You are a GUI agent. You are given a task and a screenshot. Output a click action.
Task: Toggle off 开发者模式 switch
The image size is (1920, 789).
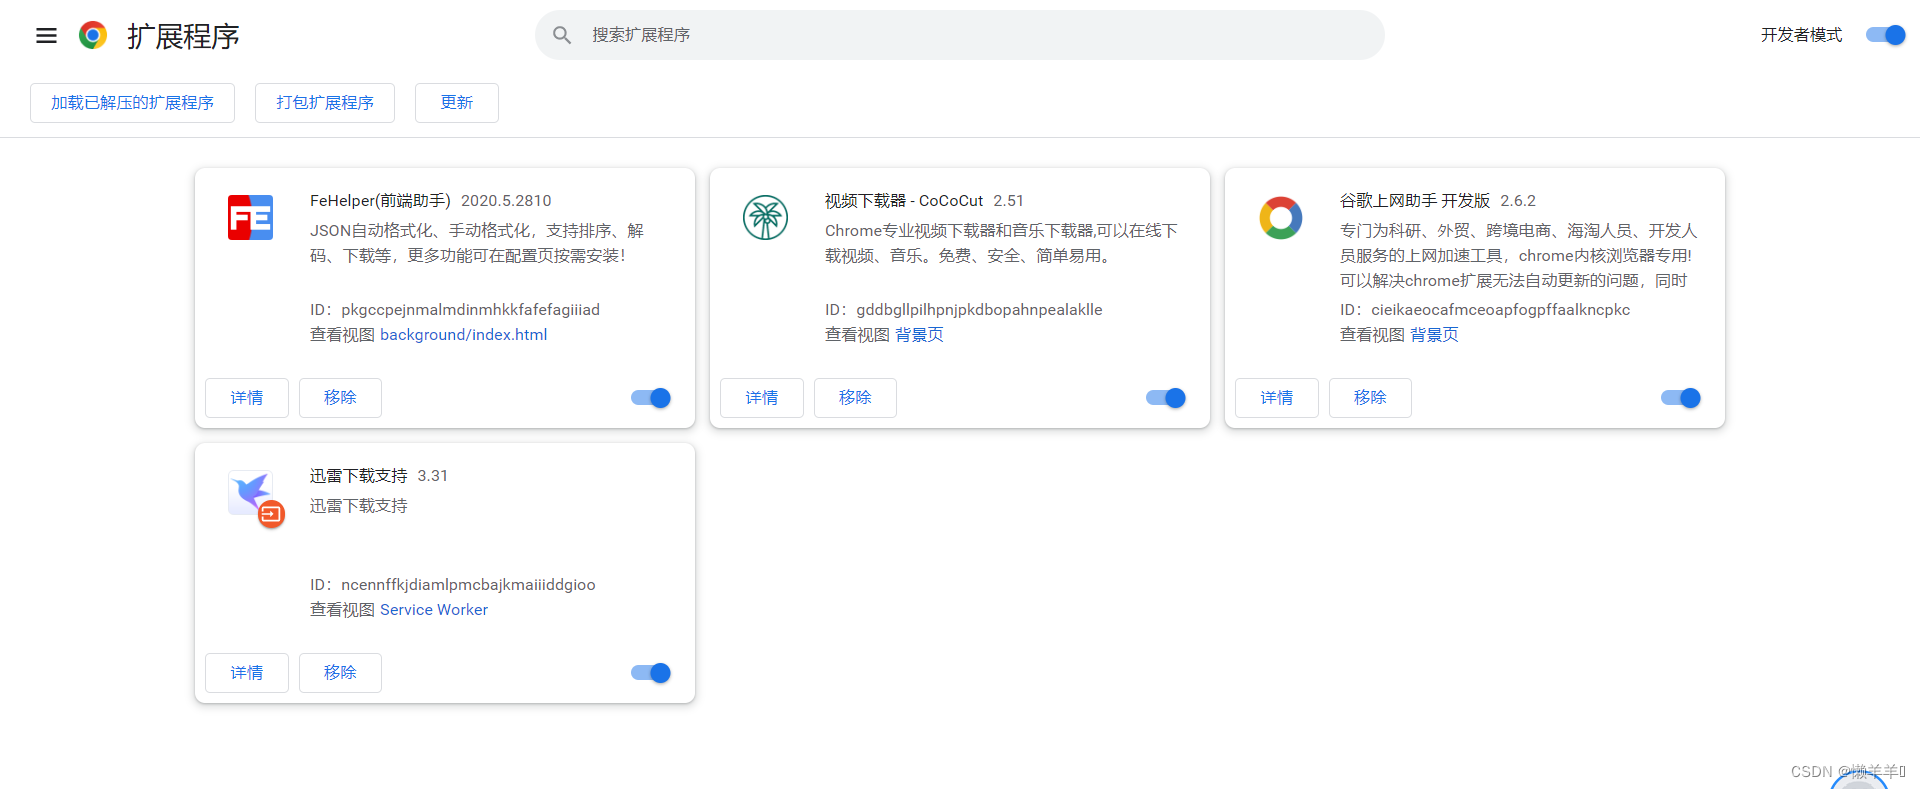(x=1885, y=35)
